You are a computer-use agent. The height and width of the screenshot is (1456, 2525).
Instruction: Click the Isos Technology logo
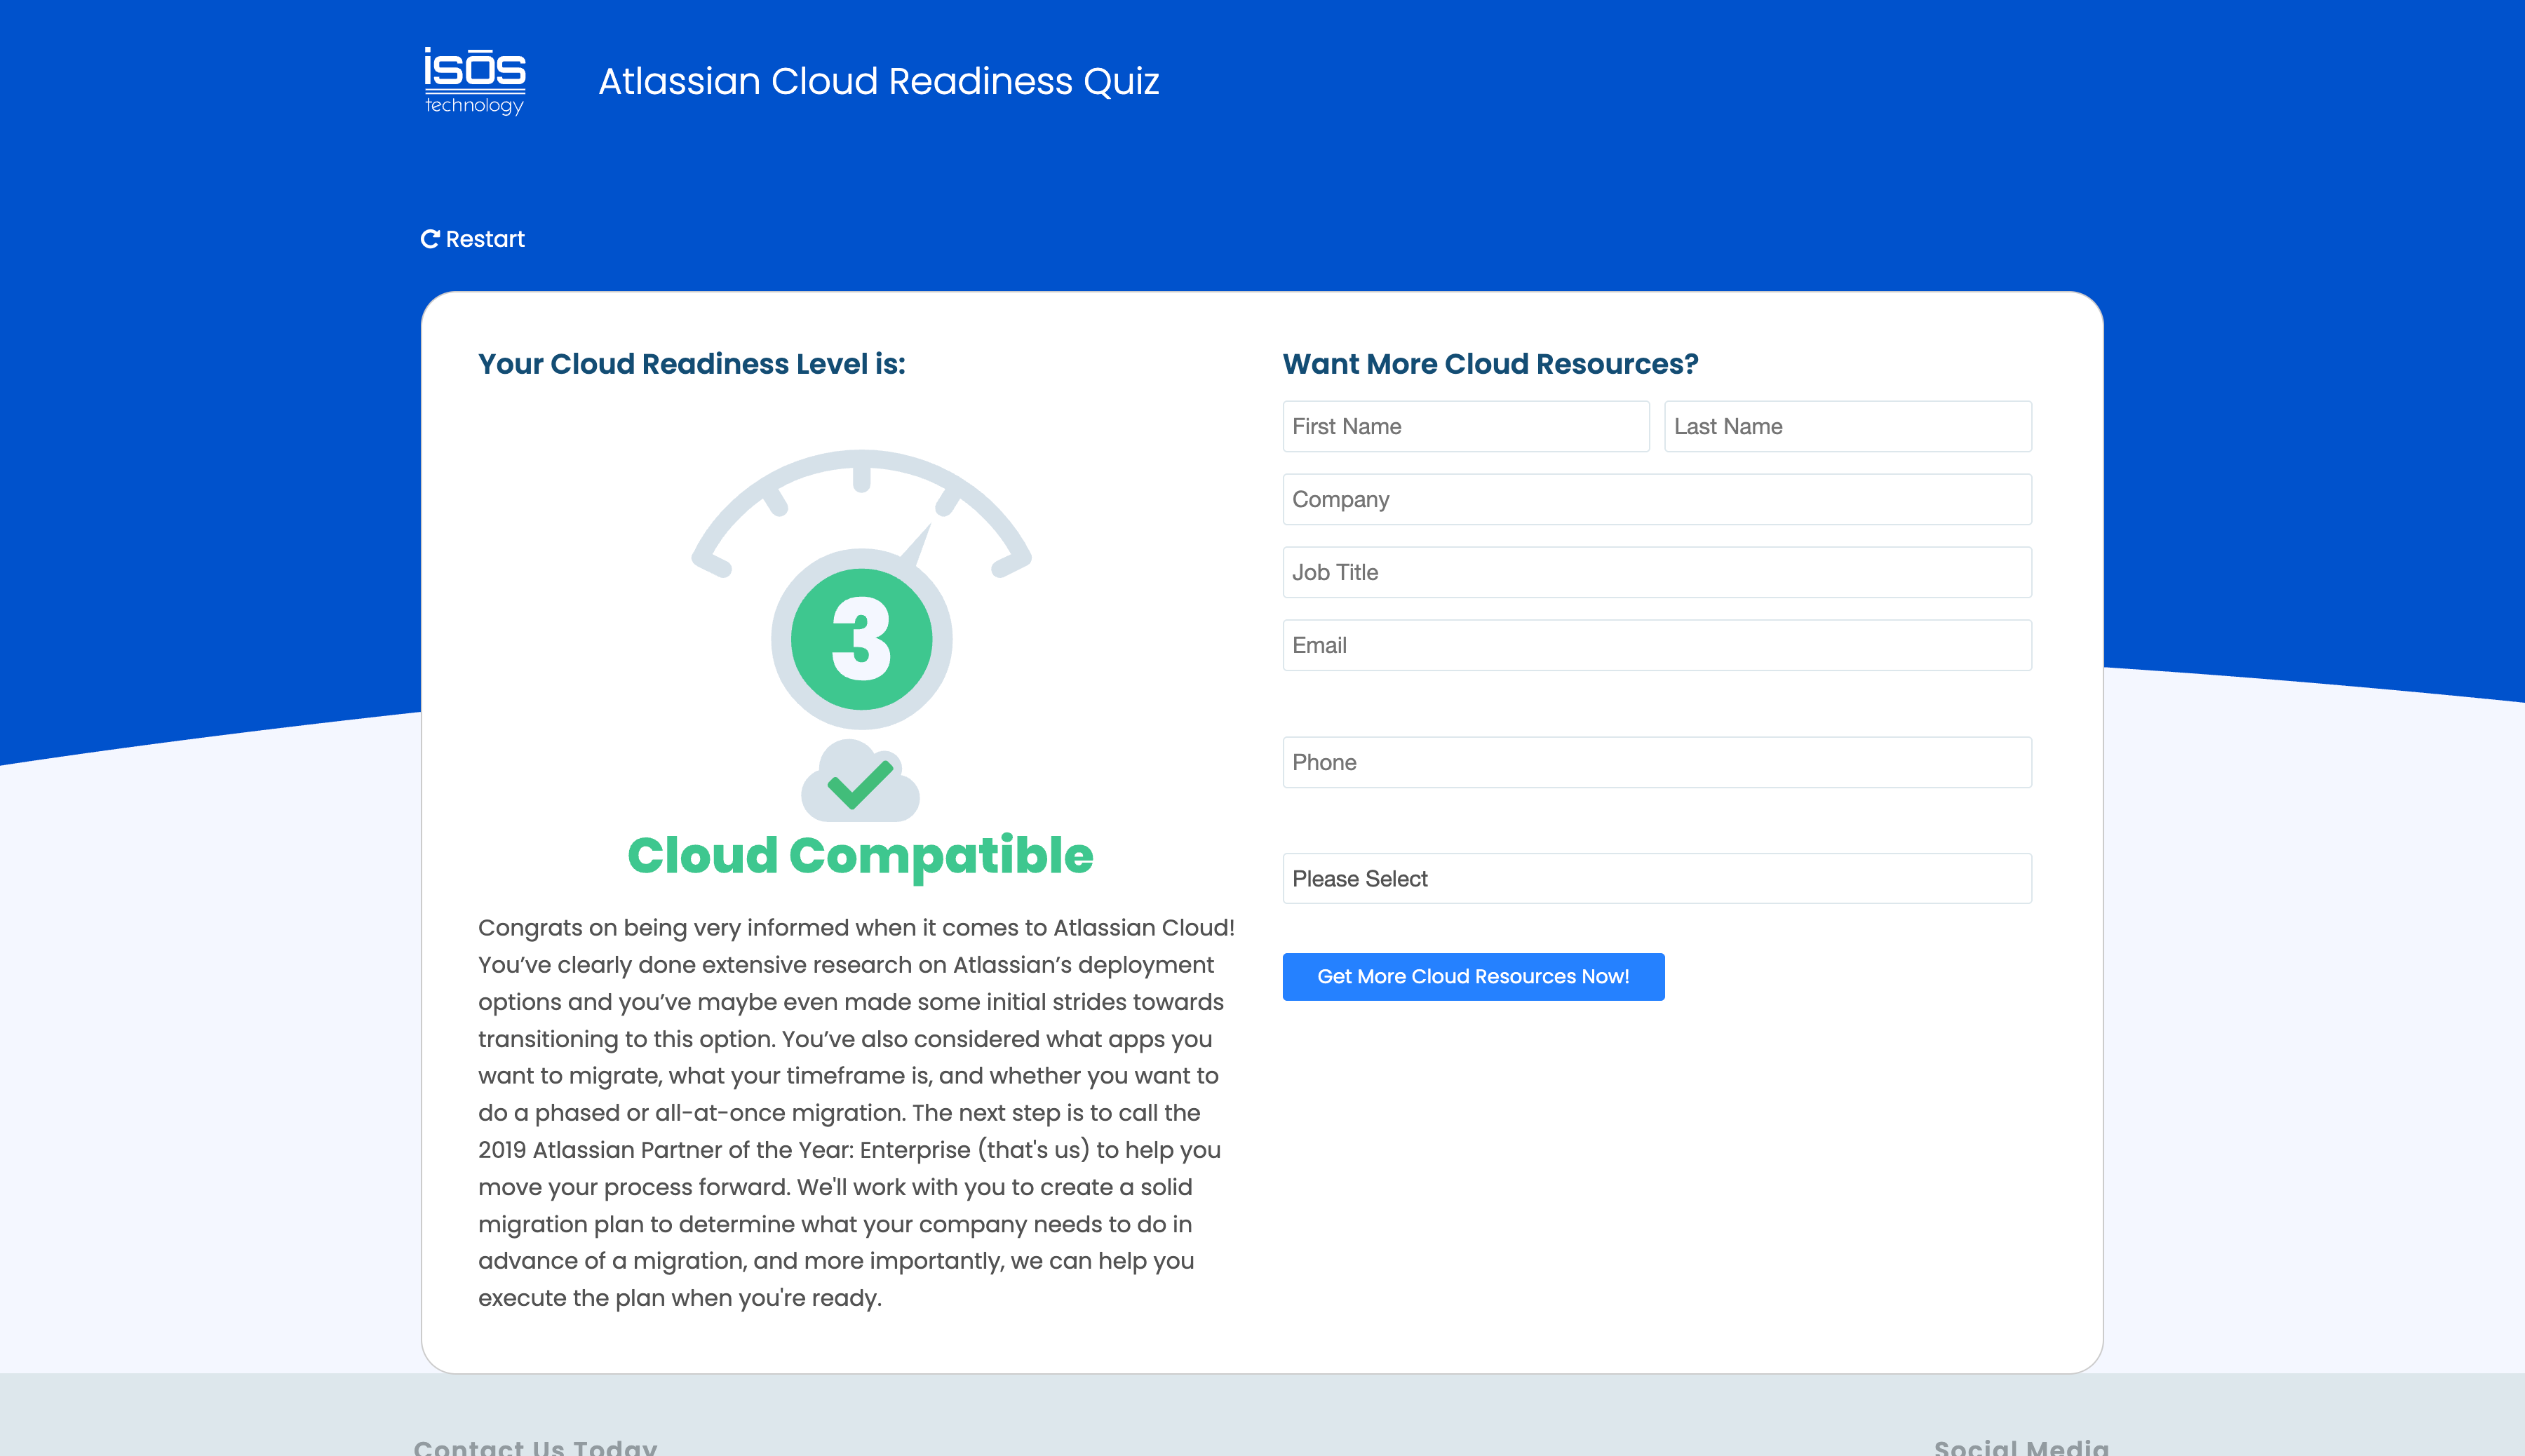click(474, 81)
